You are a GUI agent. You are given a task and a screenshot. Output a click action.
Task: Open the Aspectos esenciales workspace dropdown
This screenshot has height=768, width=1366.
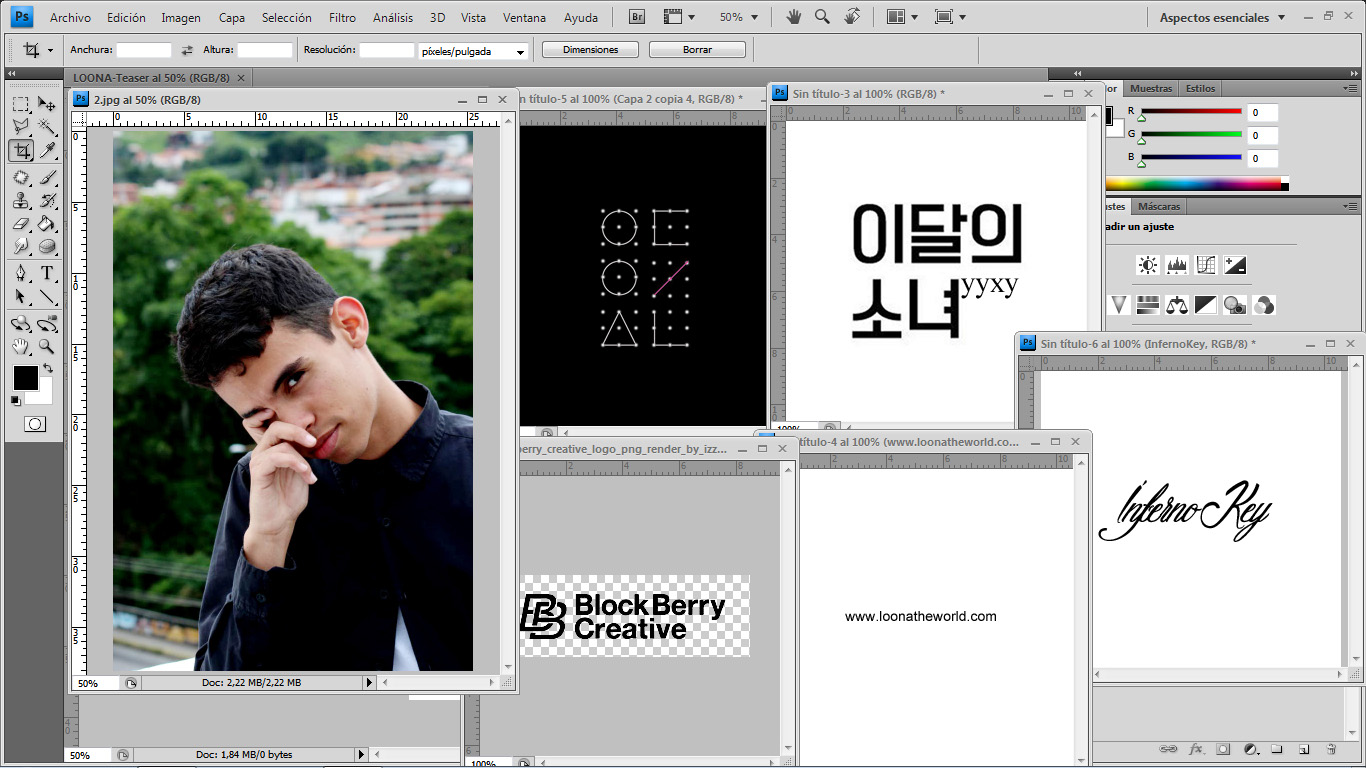click(x=1223, y=17)
